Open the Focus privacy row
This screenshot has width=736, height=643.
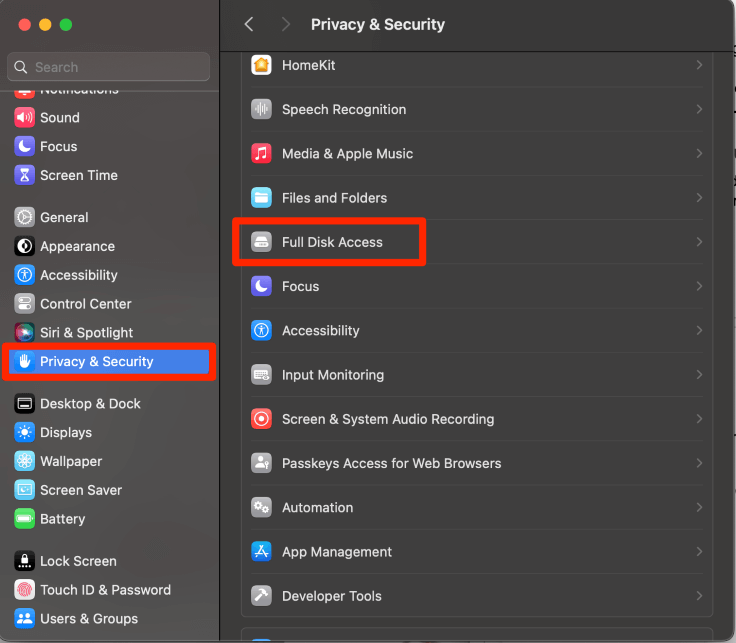click(x=300, y=286)
